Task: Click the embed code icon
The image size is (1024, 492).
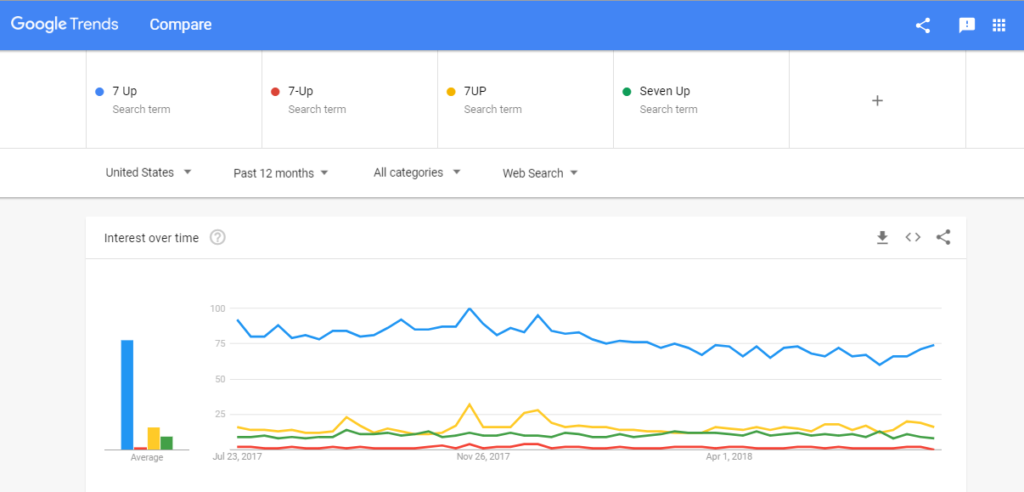Action: pyautogui.click(x=912, y=237)
